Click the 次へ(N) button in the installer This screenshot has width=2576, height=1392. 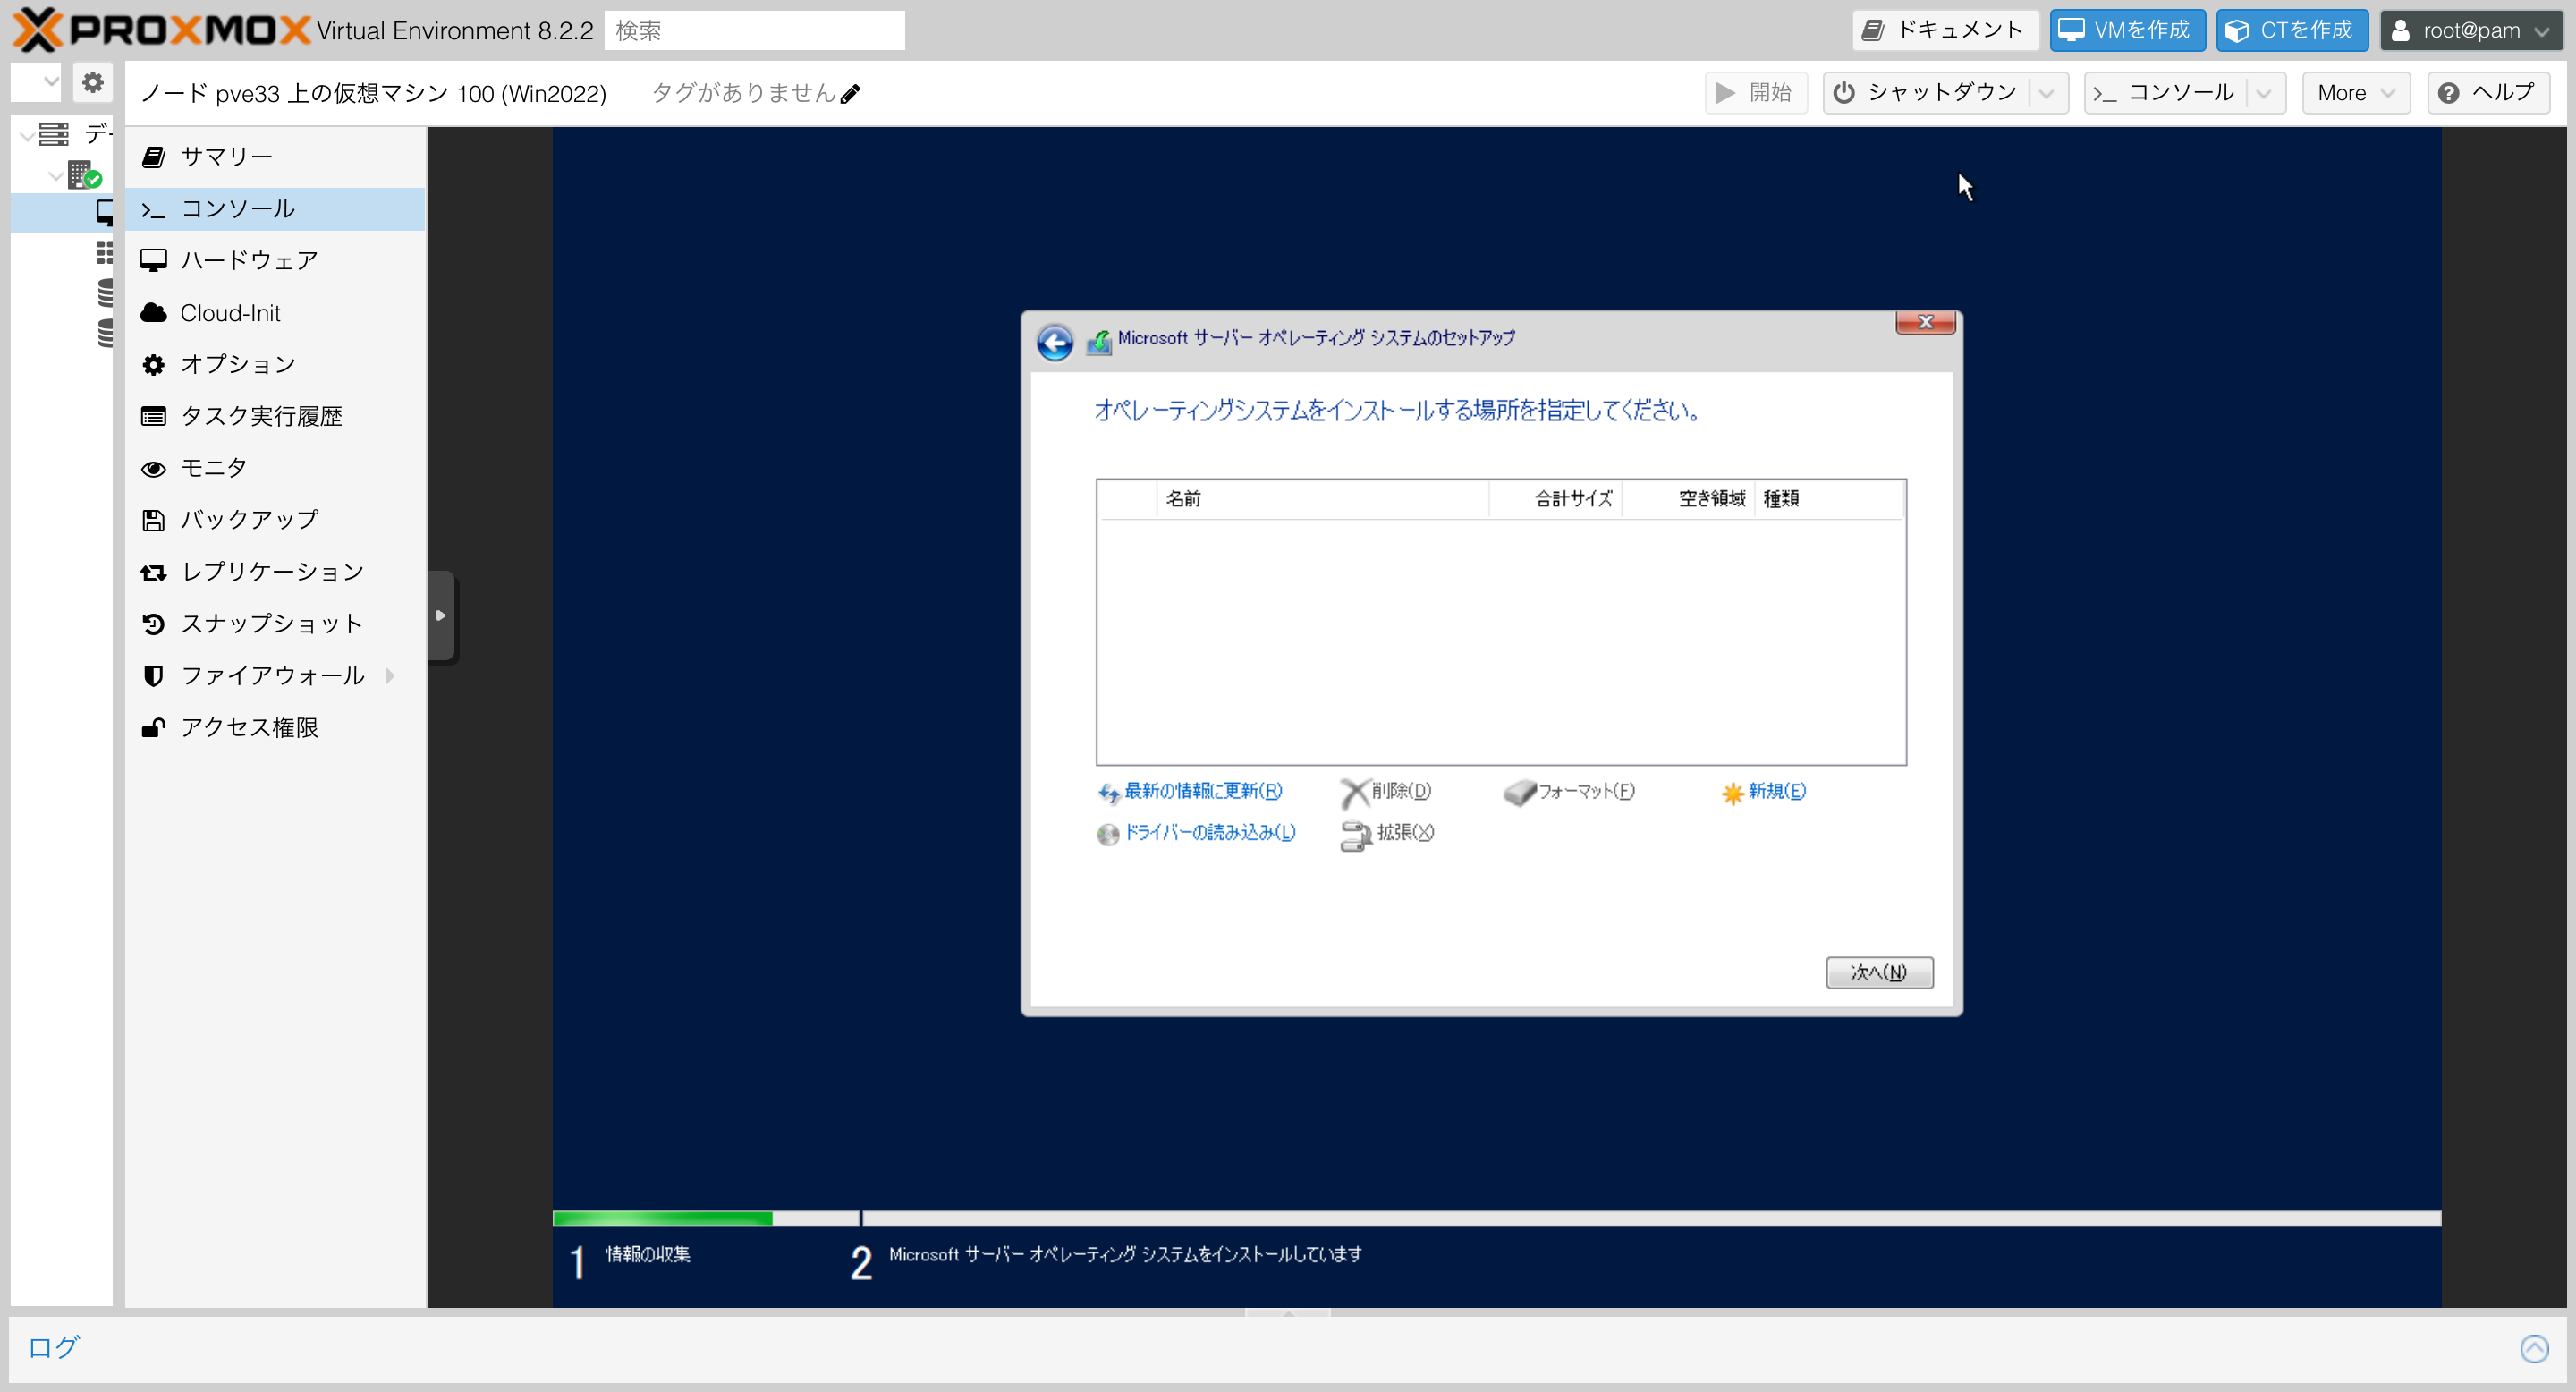(x=1878, y=972)
